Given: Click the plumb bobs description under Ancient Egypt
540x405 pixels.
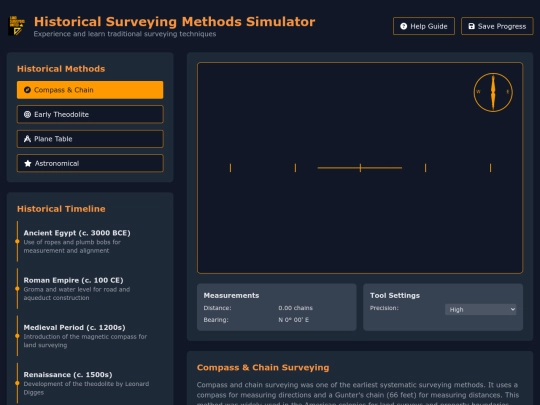Looking at the screenshot, I should (x=72, y=246).
